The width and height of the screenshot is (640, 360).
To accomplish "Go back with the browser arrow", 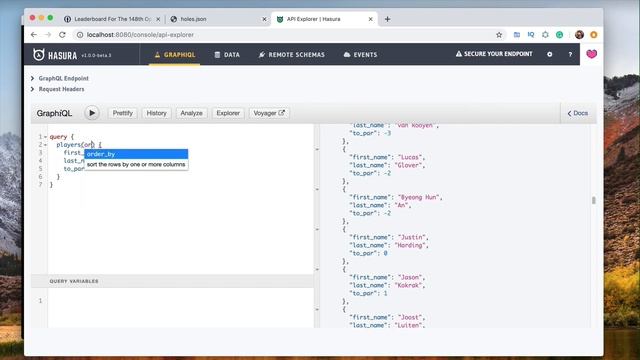I will point(34,35).
